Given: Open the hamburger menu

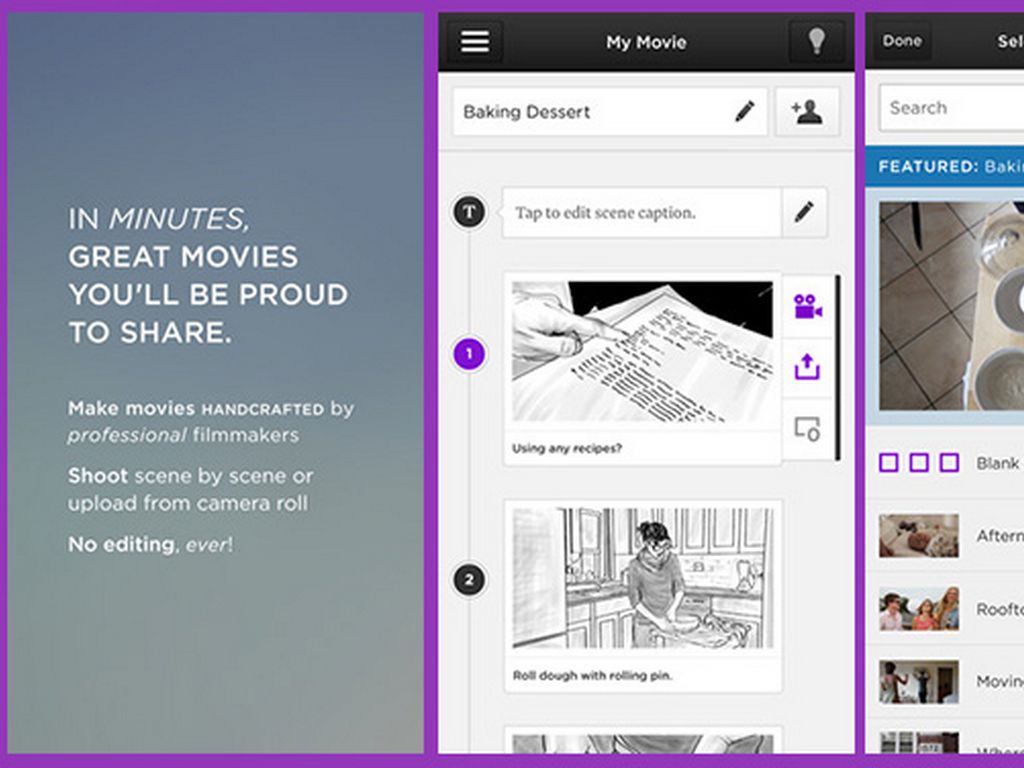Looking at the screenshot, I should pyautogui.click(x=475, y=42).
